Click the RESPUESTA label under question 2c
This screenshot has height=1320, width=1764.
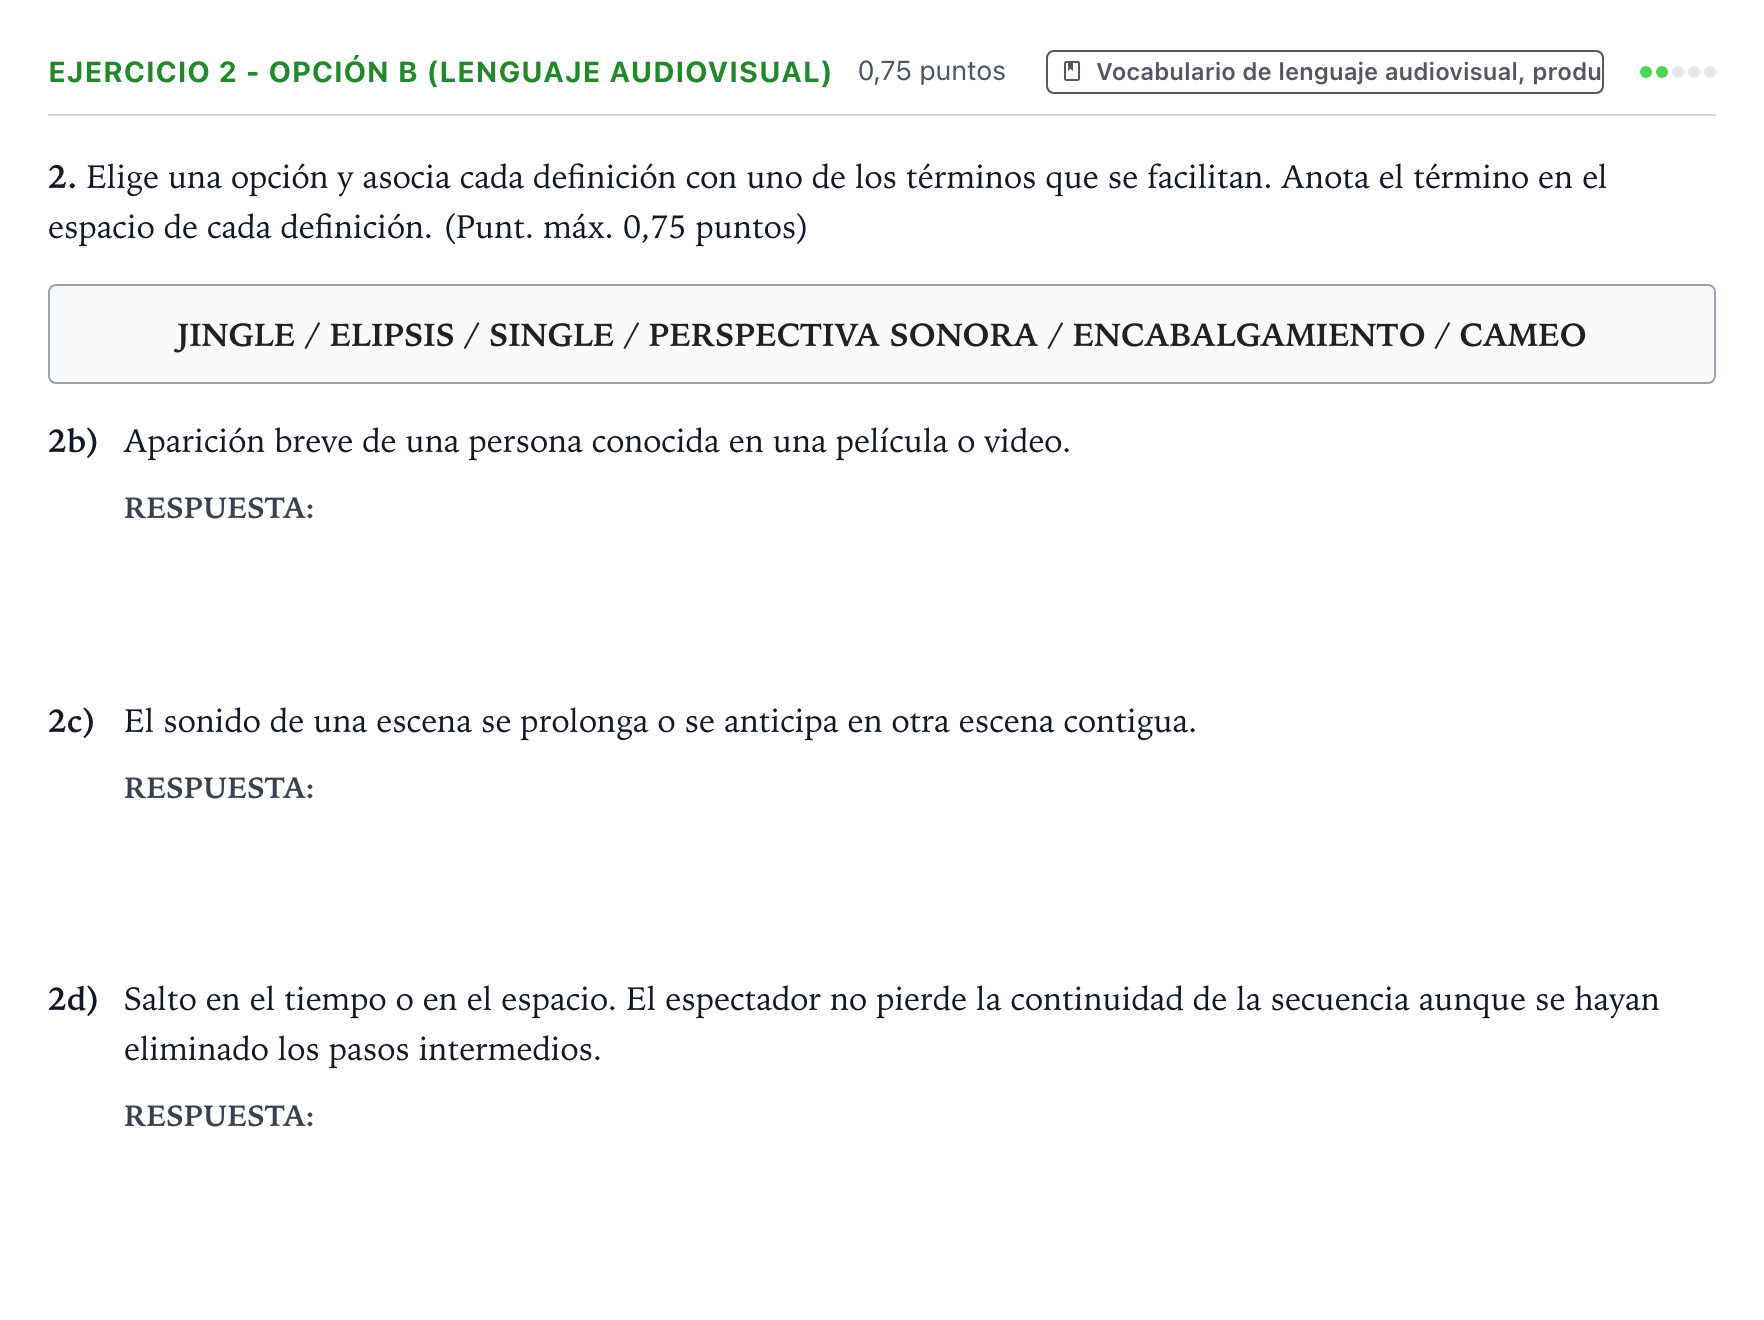click(x=219, y=788)
